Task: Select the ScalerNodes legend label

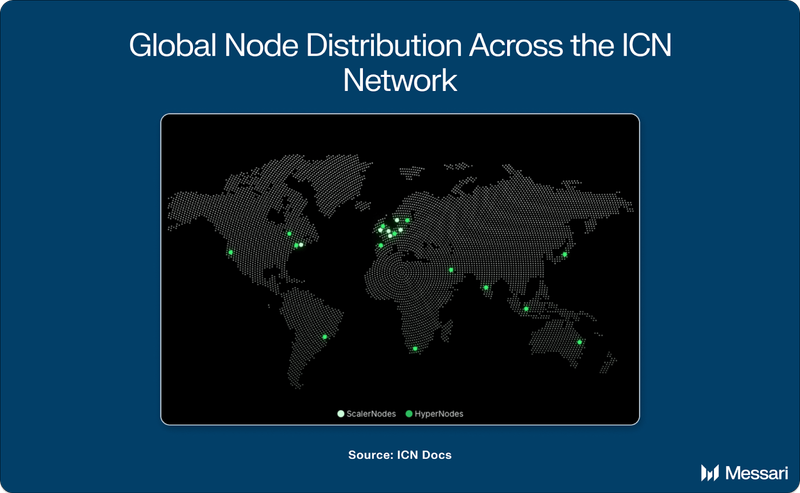Action: point(371,414)
